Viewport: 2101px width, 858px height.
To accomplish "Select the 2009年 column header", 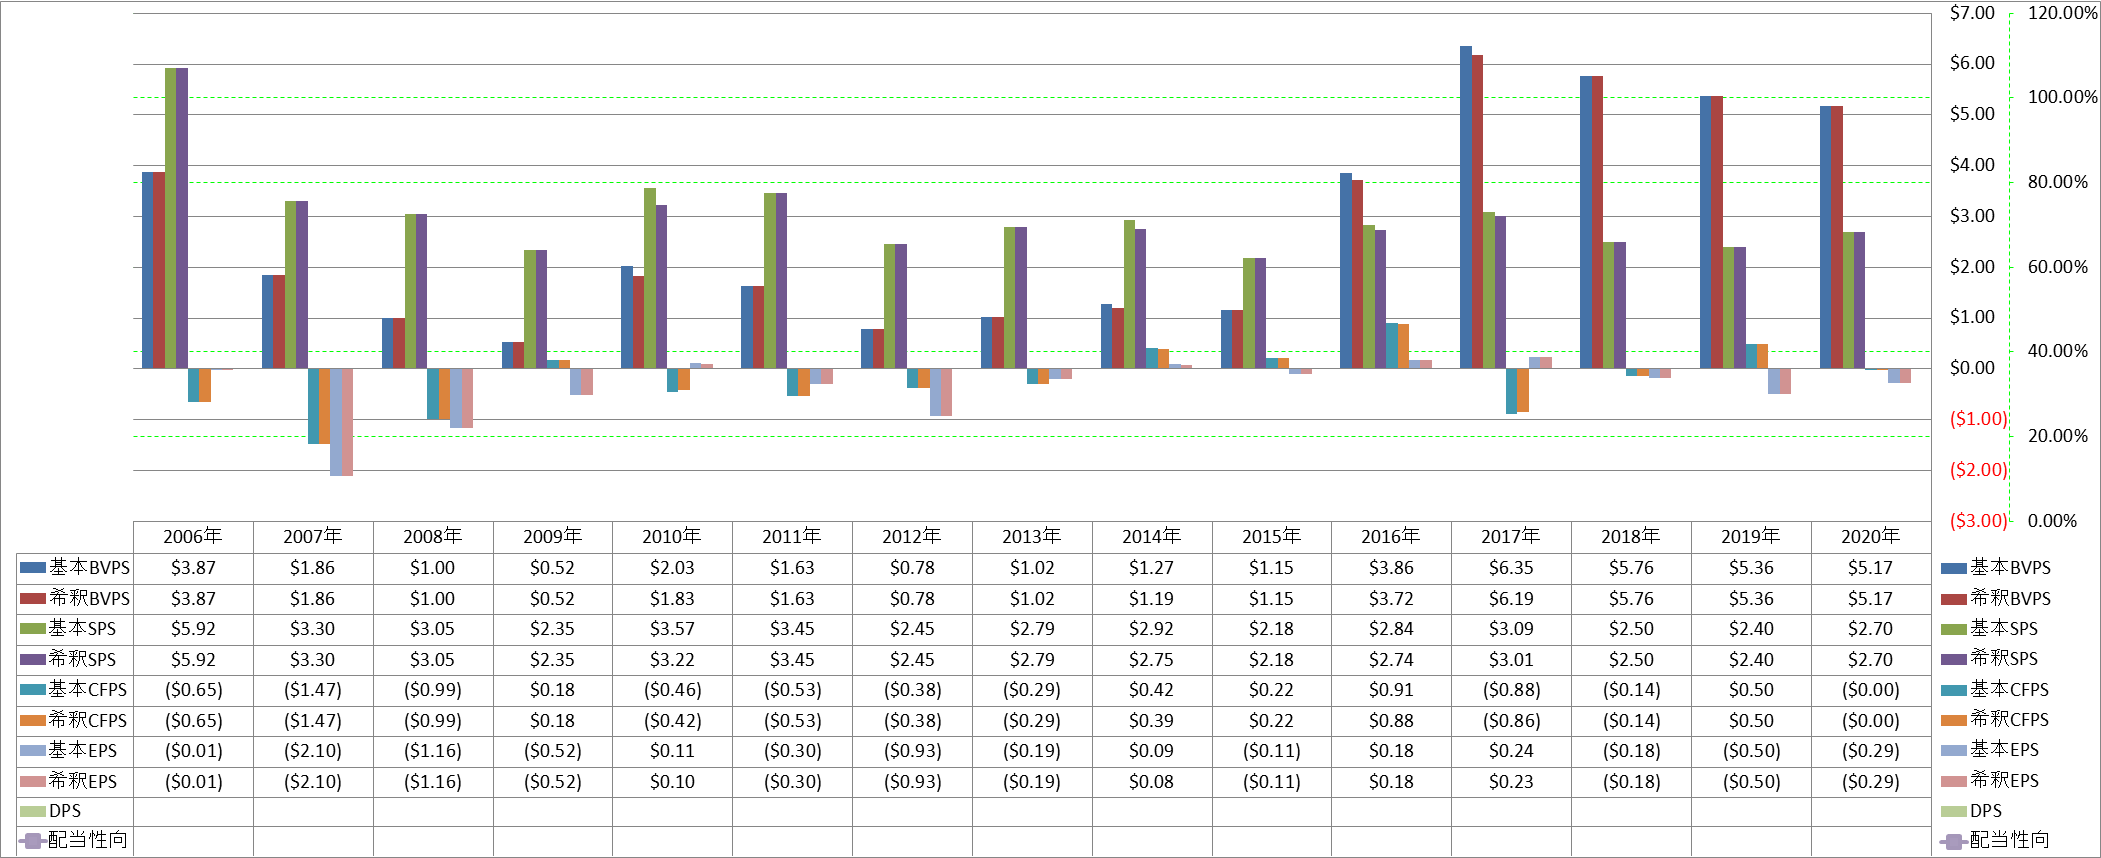I will coord(553,537).
